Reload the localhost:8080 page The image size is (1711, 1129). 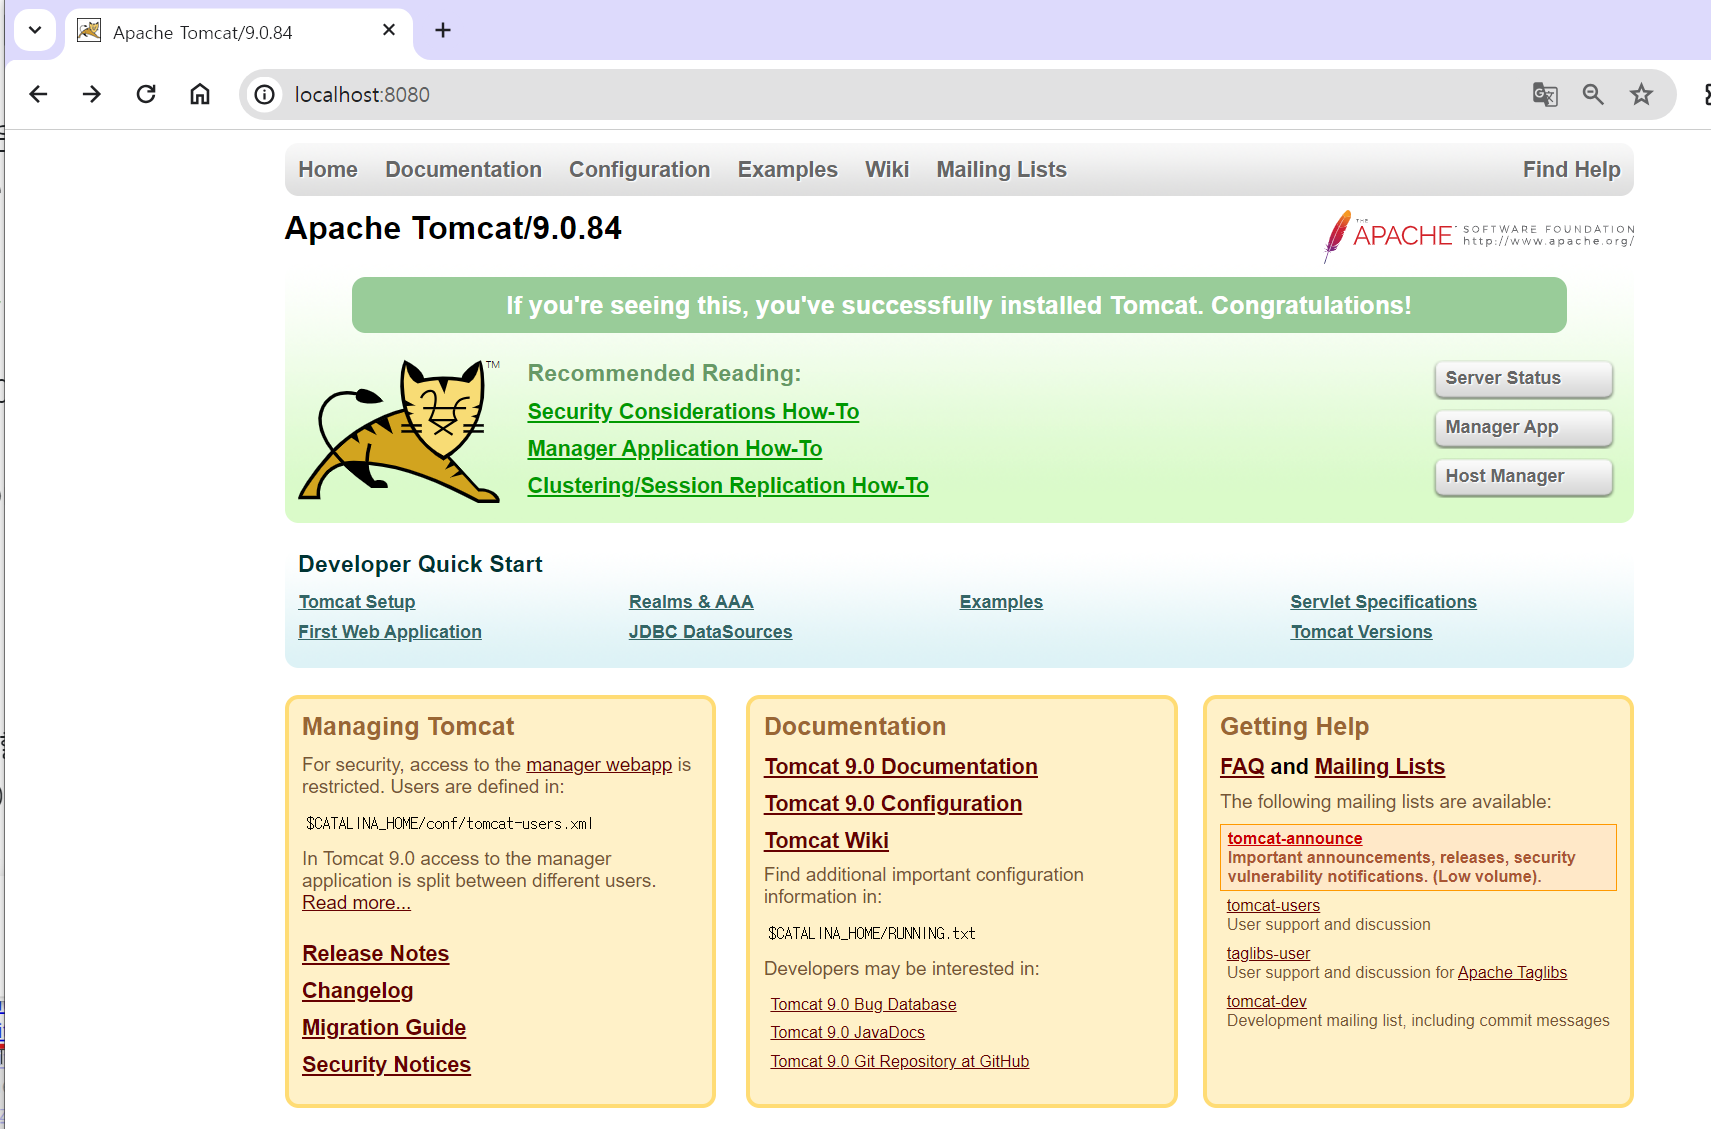[146, 94]
